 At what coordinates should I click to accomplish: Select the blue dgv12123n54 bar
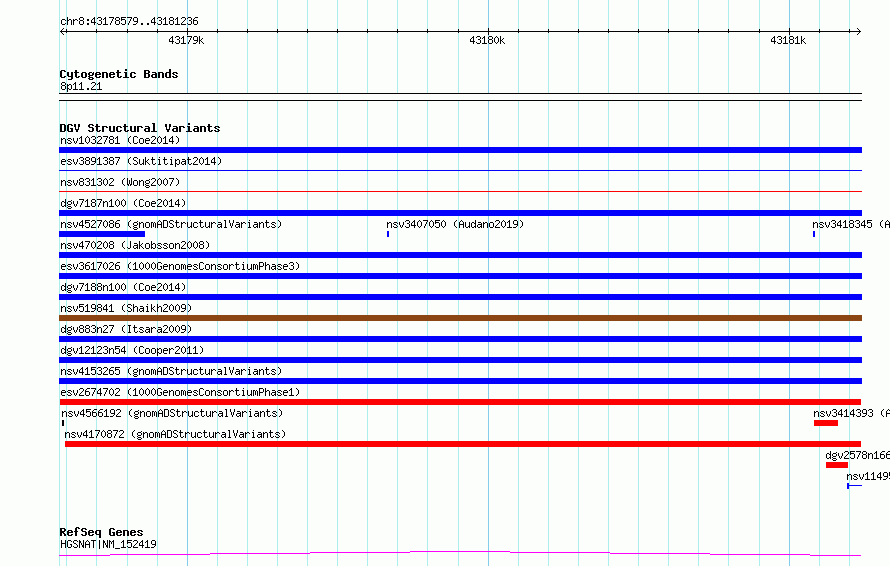(460, 360)
